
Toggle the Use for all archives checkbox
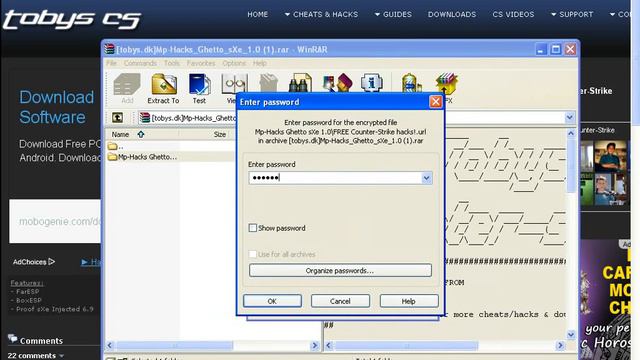(253, 254)
